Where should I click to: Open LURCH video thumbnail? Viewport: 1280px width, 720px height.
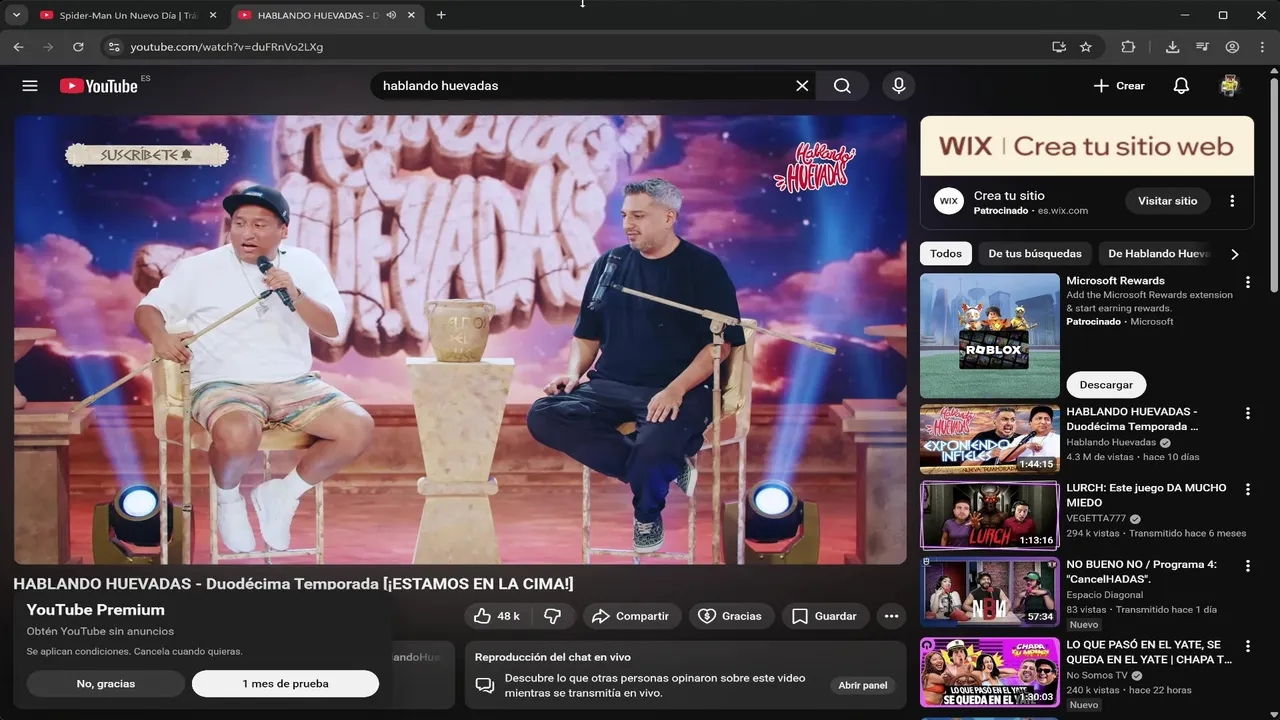990,515
